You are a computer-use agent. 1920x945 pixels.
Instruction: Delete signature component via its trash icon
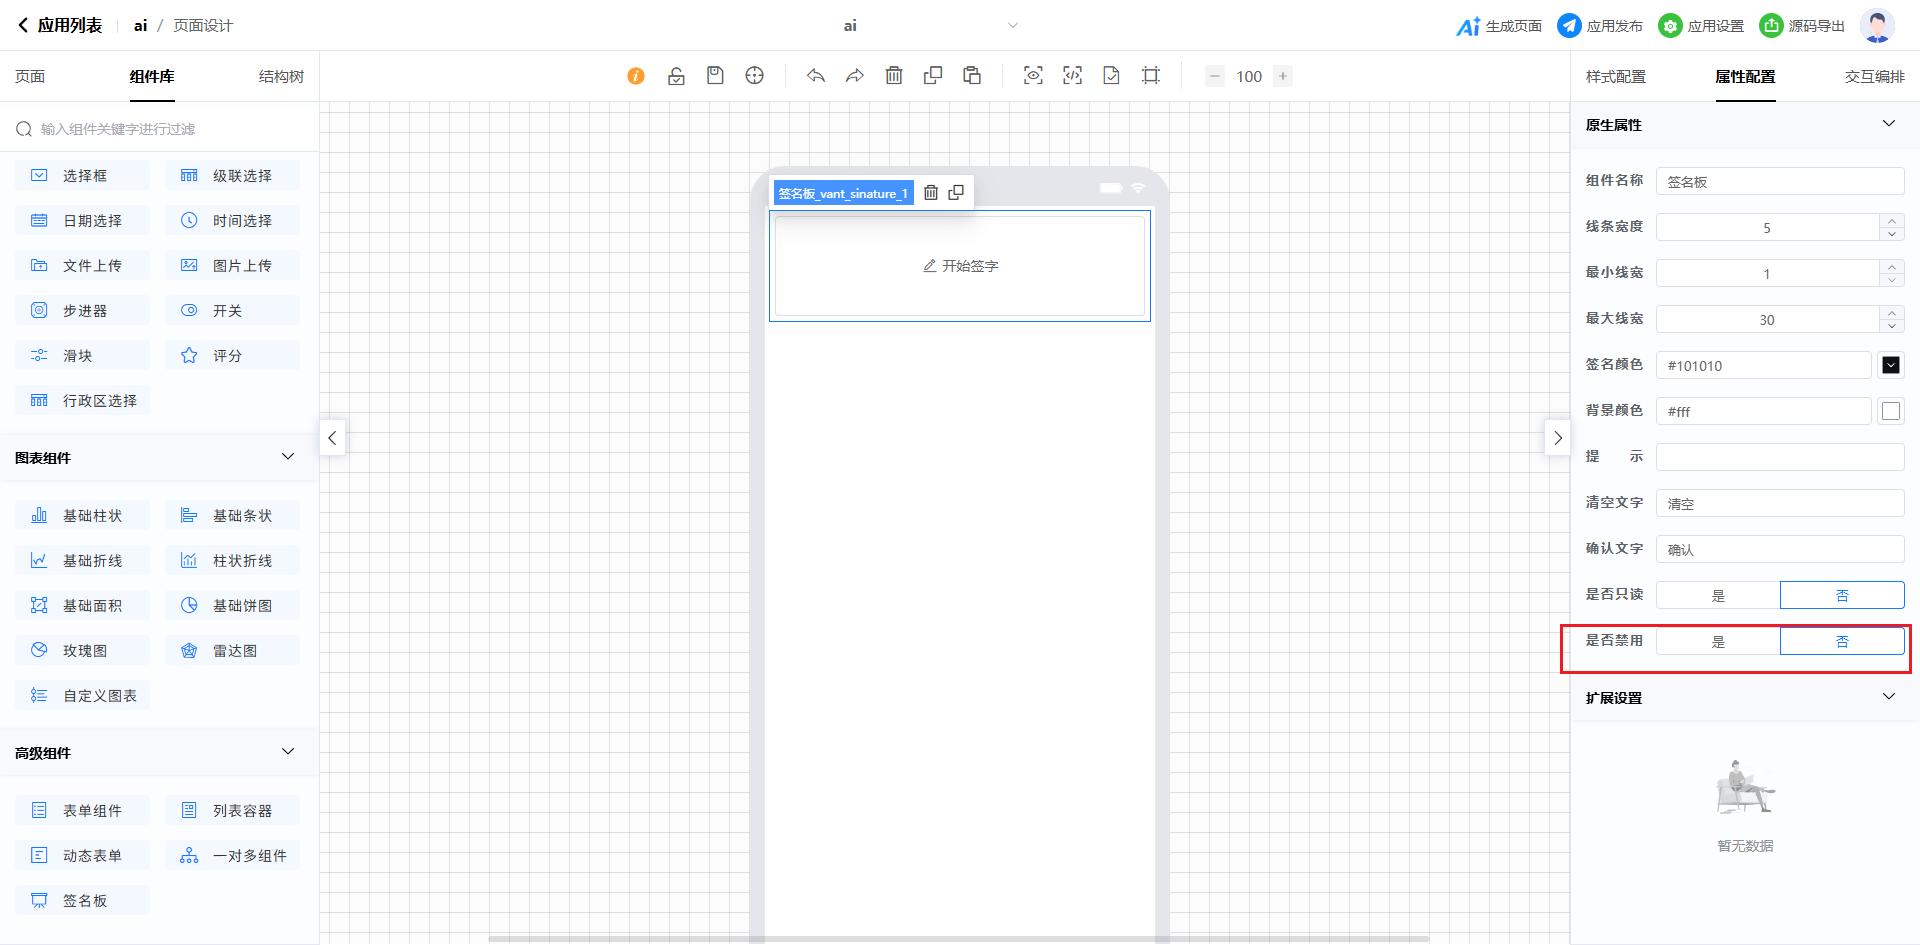[x=931, y=193]
